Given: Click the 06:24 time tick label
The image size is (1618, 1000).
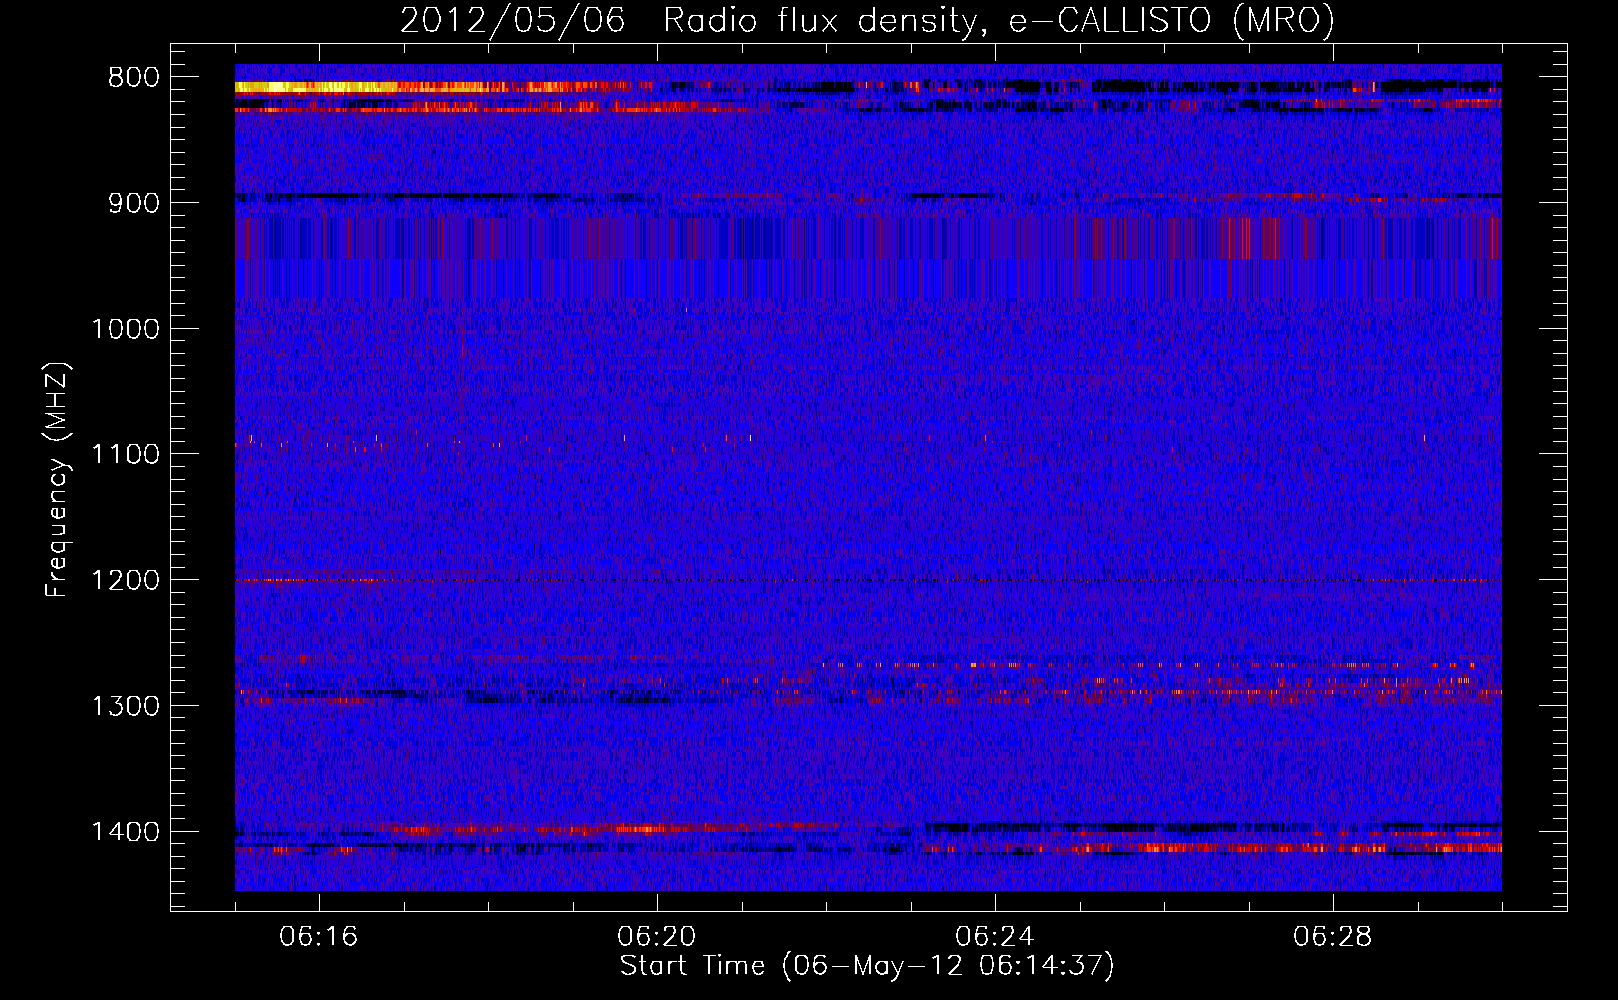Looking at the screenshot, I should [x=995, y=937].
